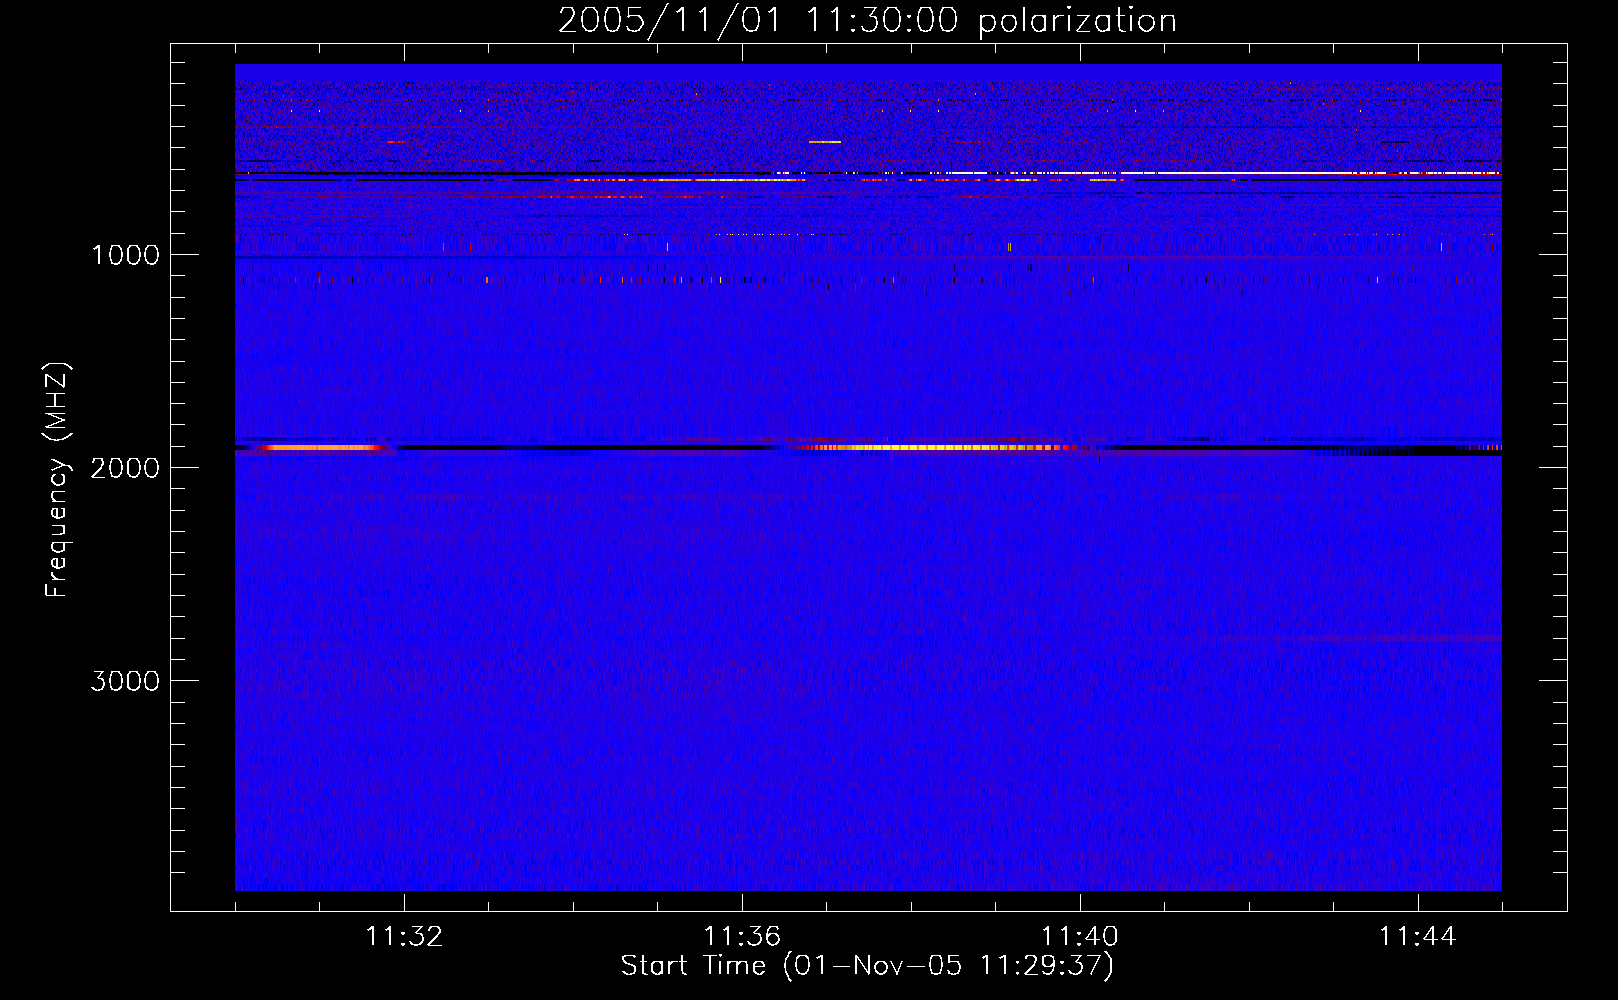This screenshot has width=1618, height=1000.
Task: Click the 11:32 time tick label
Action: coord(404,937)
